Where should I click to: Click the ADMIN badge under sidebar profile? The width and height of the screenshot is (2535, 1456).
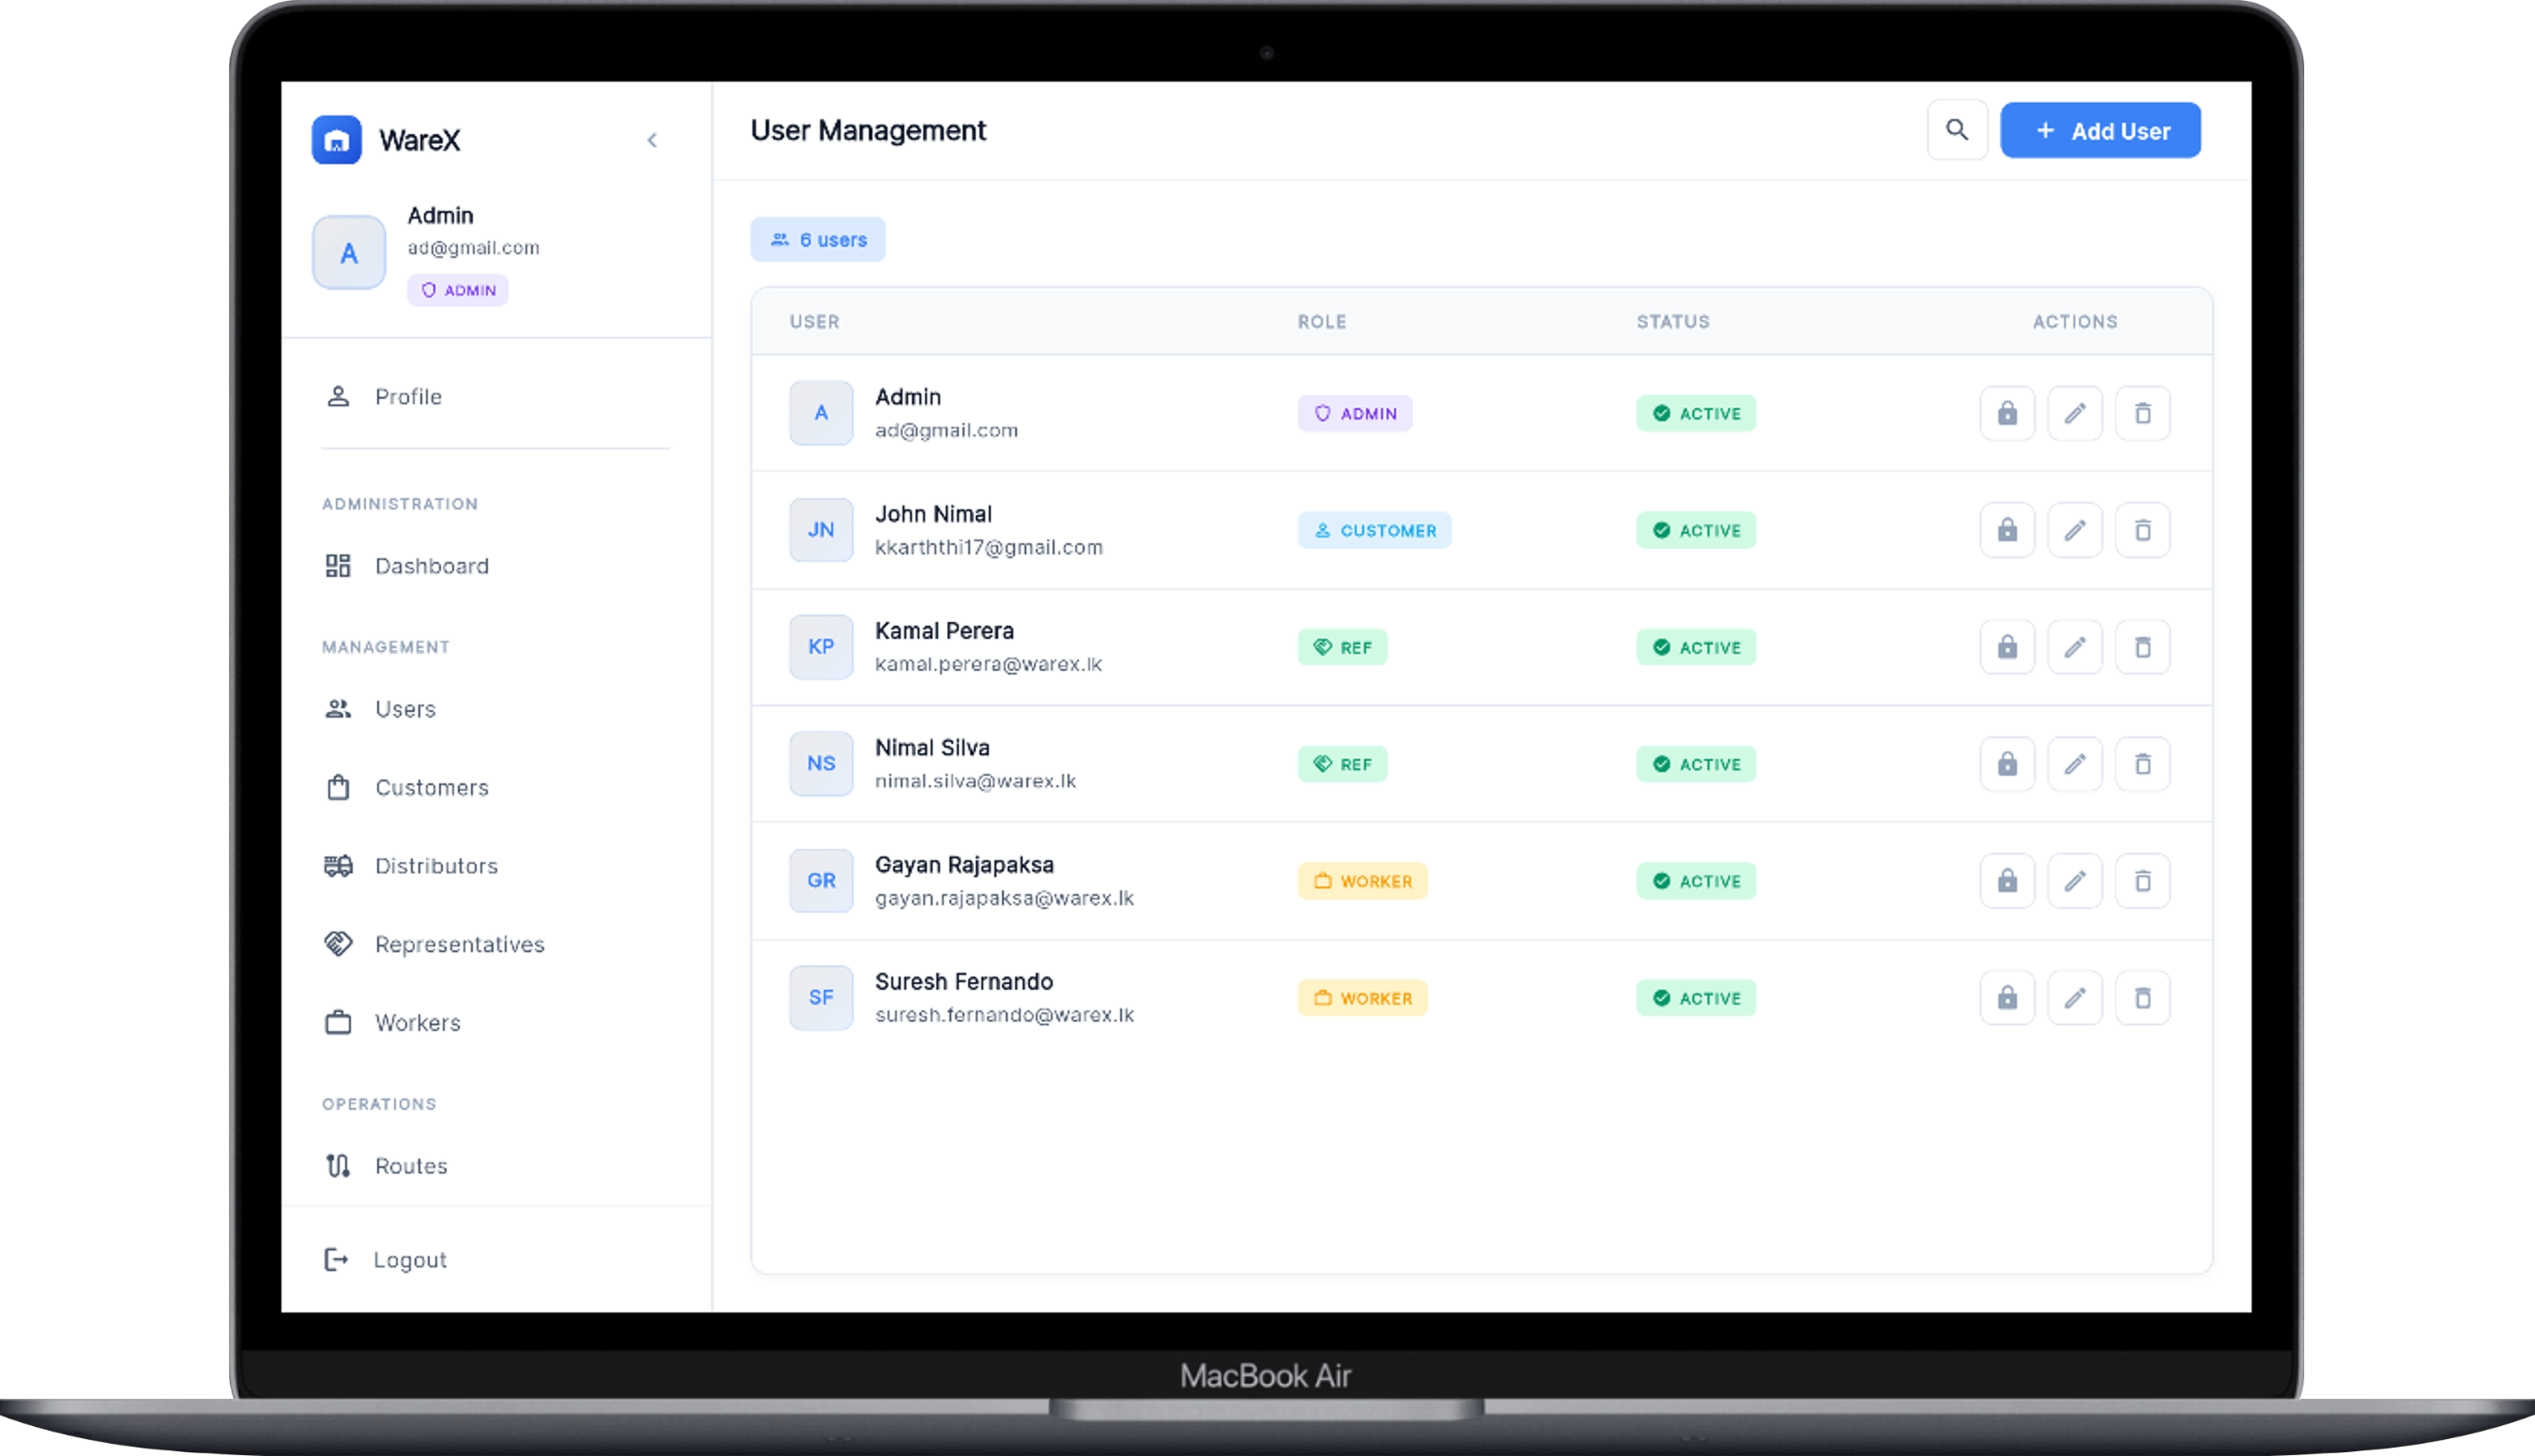coord(458,290)
